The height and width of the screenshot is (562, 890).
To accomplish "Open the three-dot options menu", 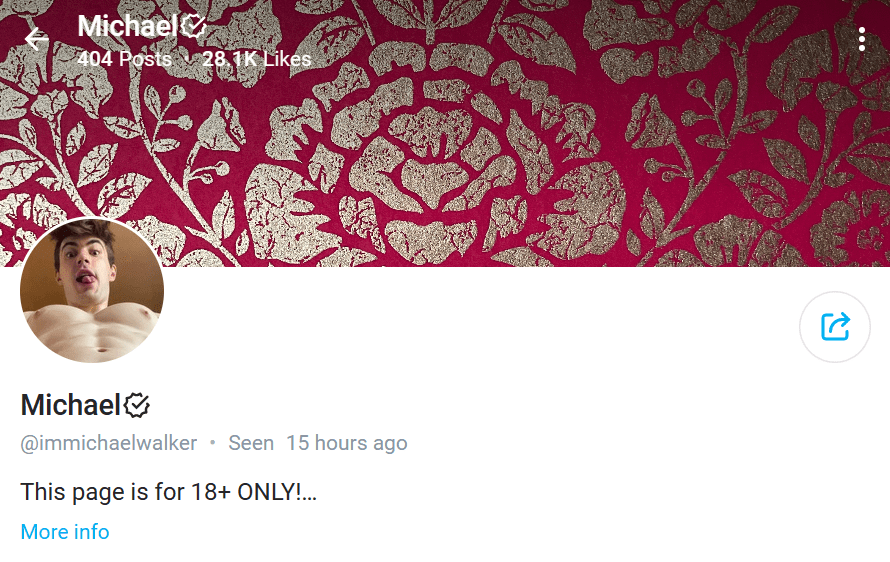I will (862, 39).
